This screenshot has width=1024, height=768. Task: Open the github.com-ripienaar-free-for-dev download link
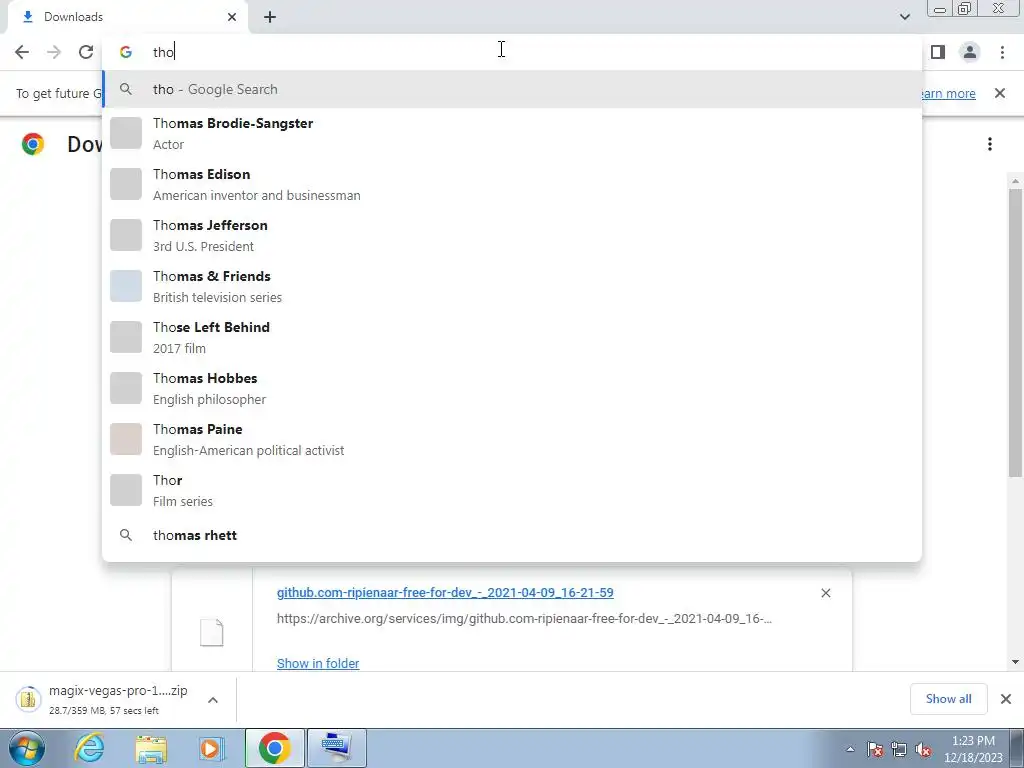pos(445,592)
